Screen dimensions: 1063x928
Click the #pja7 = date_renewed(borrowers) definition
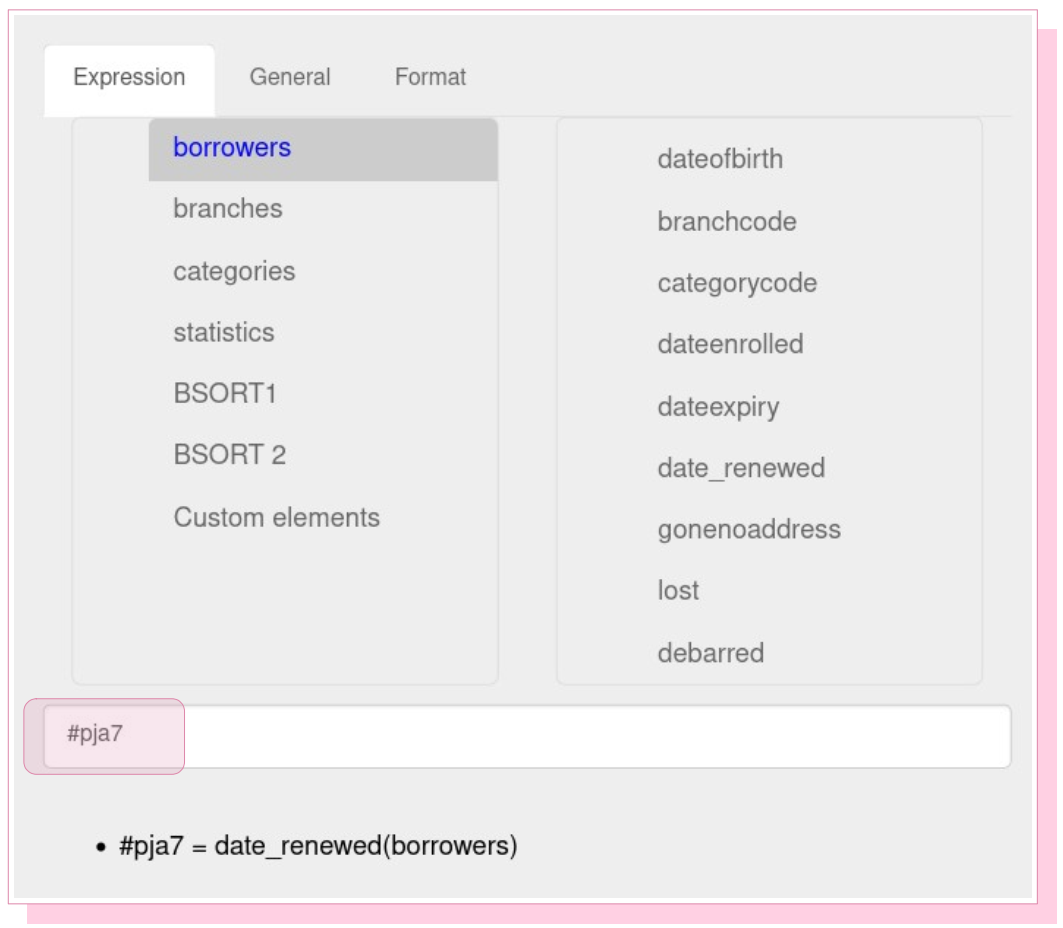point(318,846)
